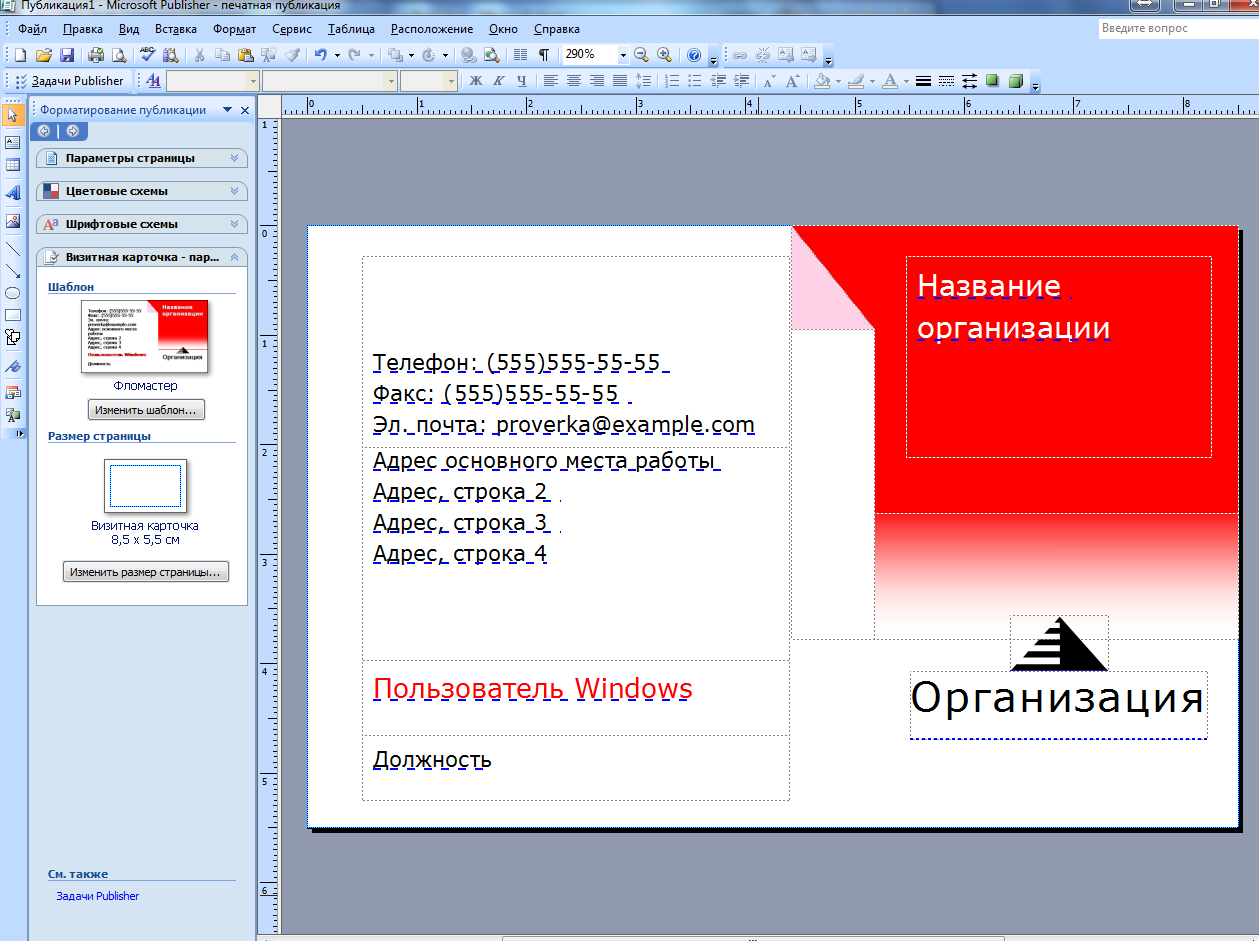Click the Paste clipboard icon
This screenshot has width=1259, height=941.
(x=245, y=55)
